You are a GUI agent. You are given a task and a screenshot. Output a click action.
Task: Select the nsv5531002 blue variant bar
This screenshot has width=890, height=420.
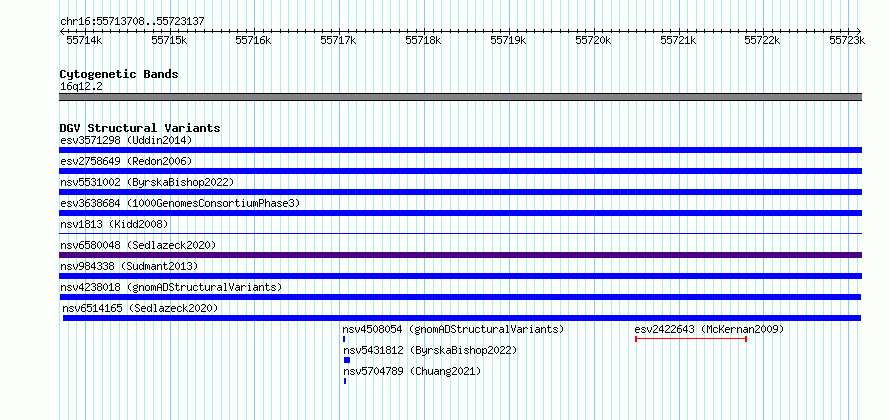tap(460, 192)
